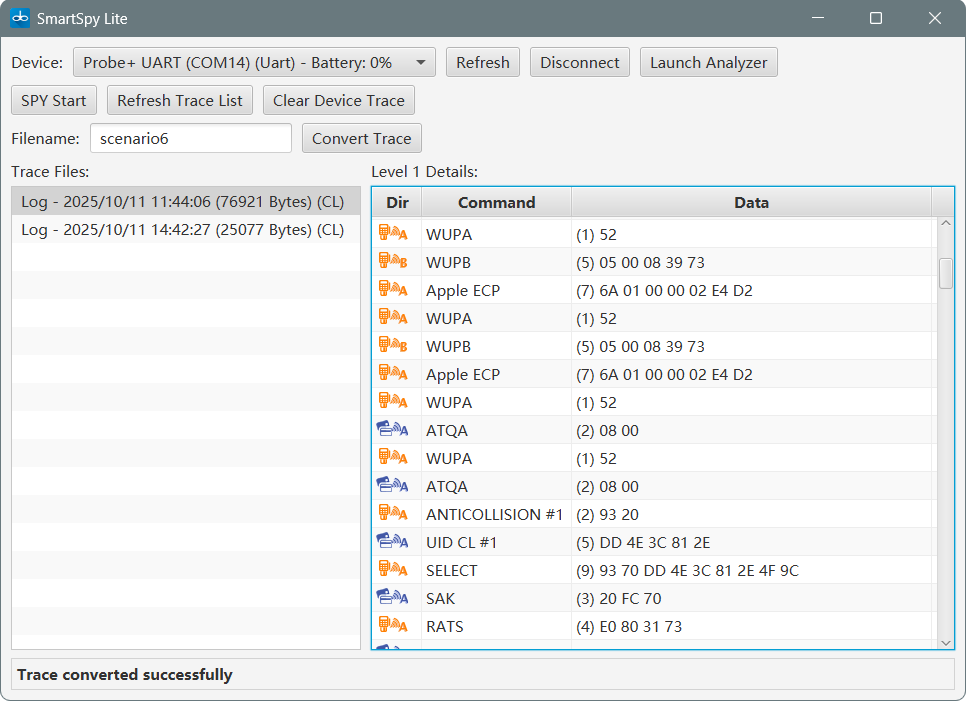
Task: Click the type B direction icon of the second WUPB row
Action: [392, 346]
